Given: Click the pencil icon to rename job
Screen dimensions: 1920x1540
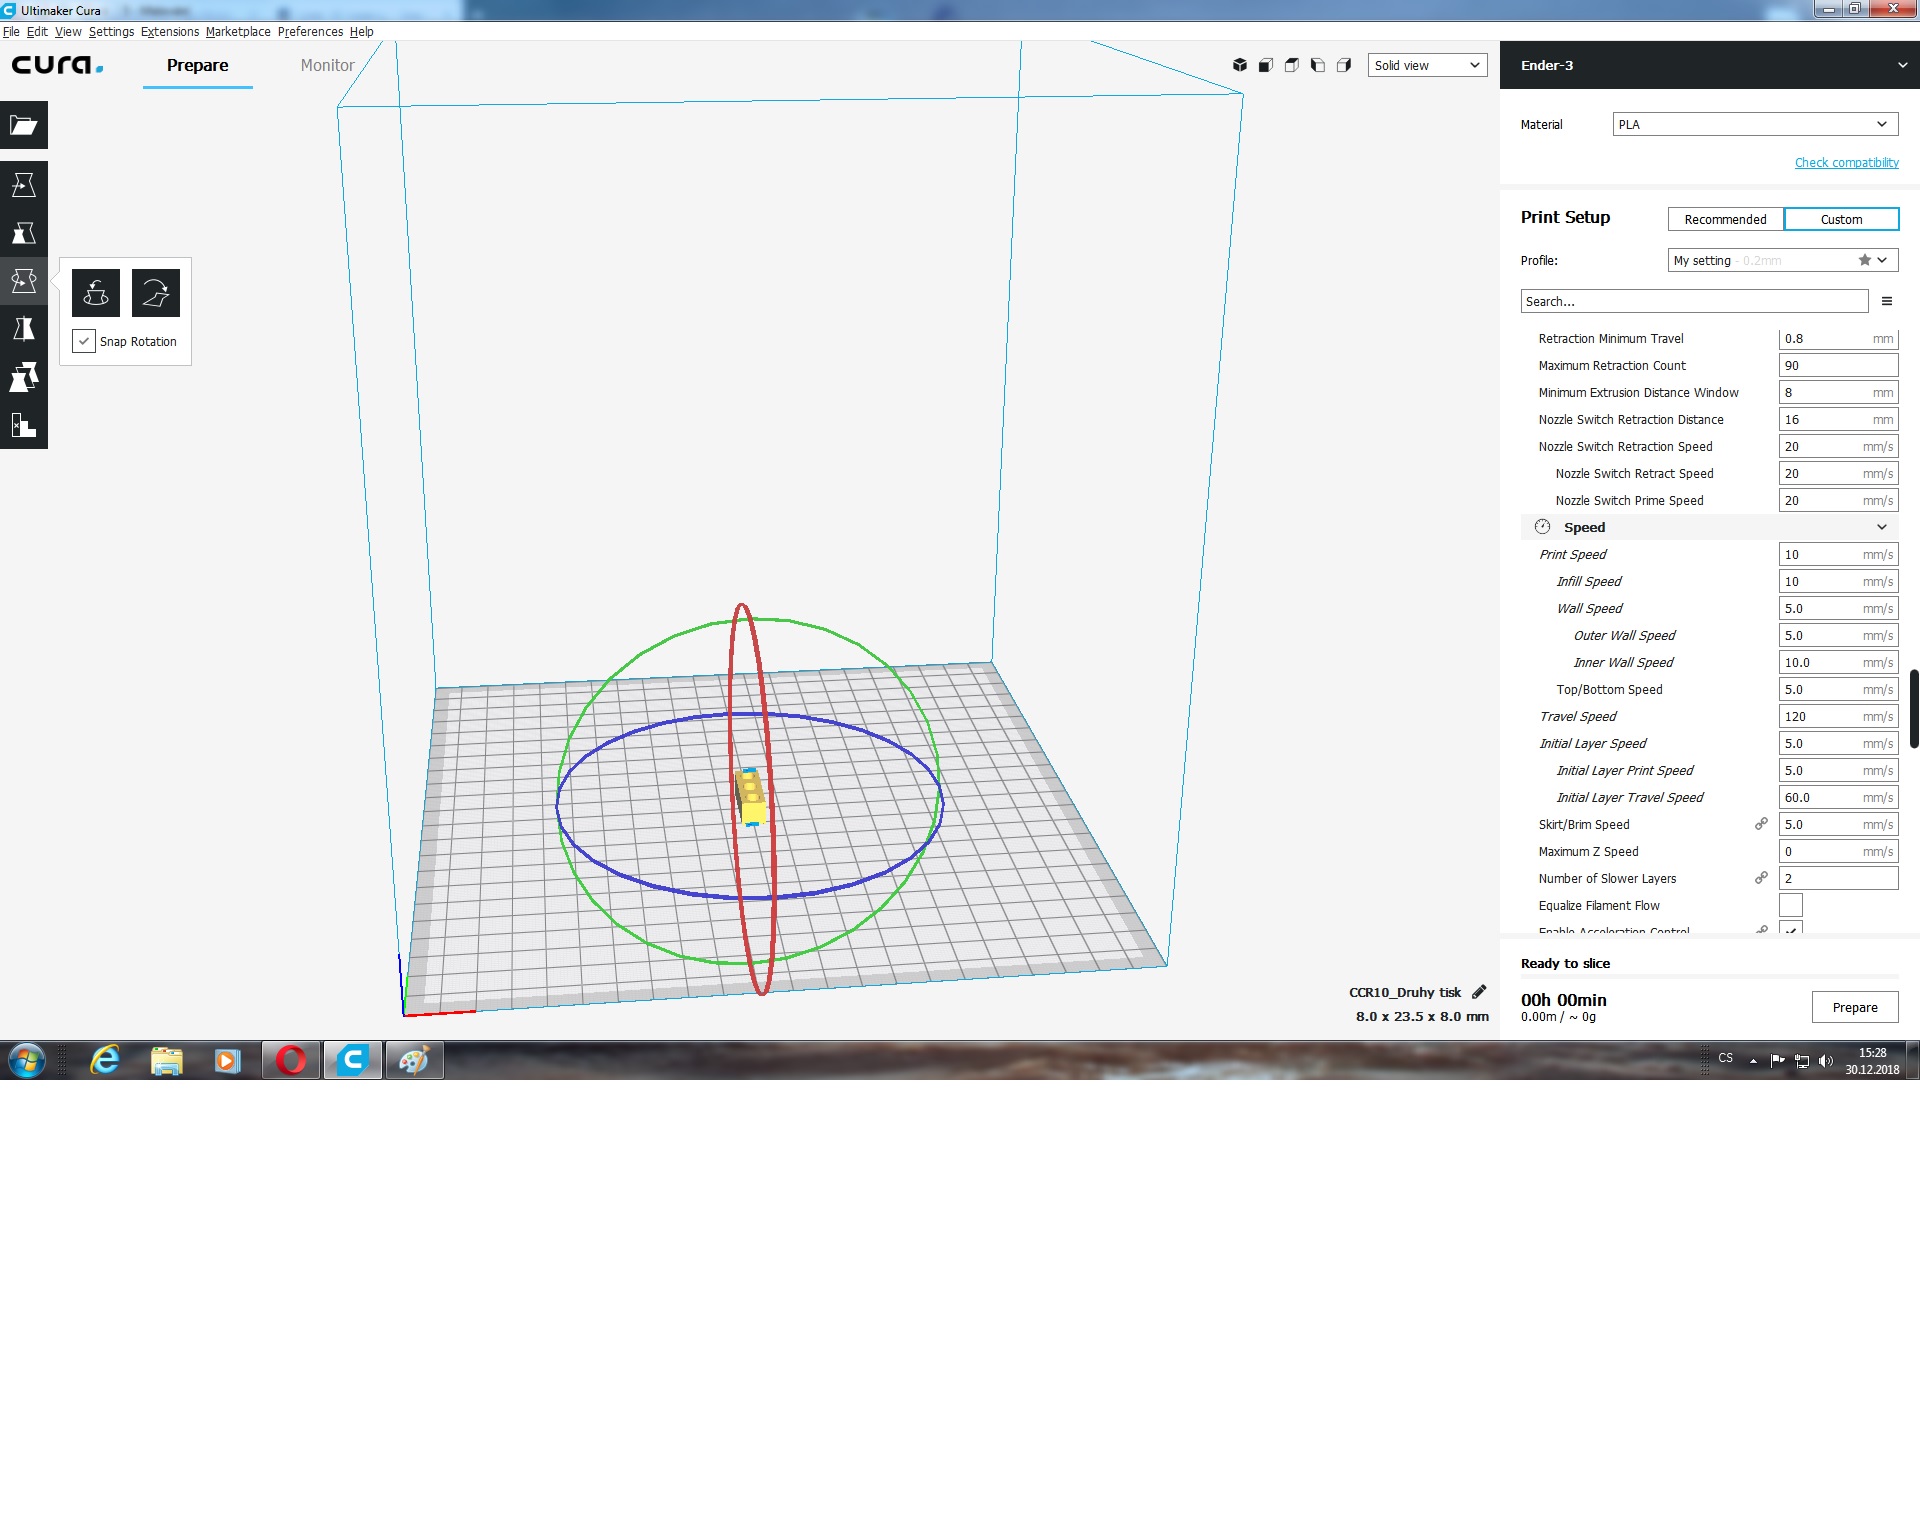Looking at the screenshot, I should 1479,992.
